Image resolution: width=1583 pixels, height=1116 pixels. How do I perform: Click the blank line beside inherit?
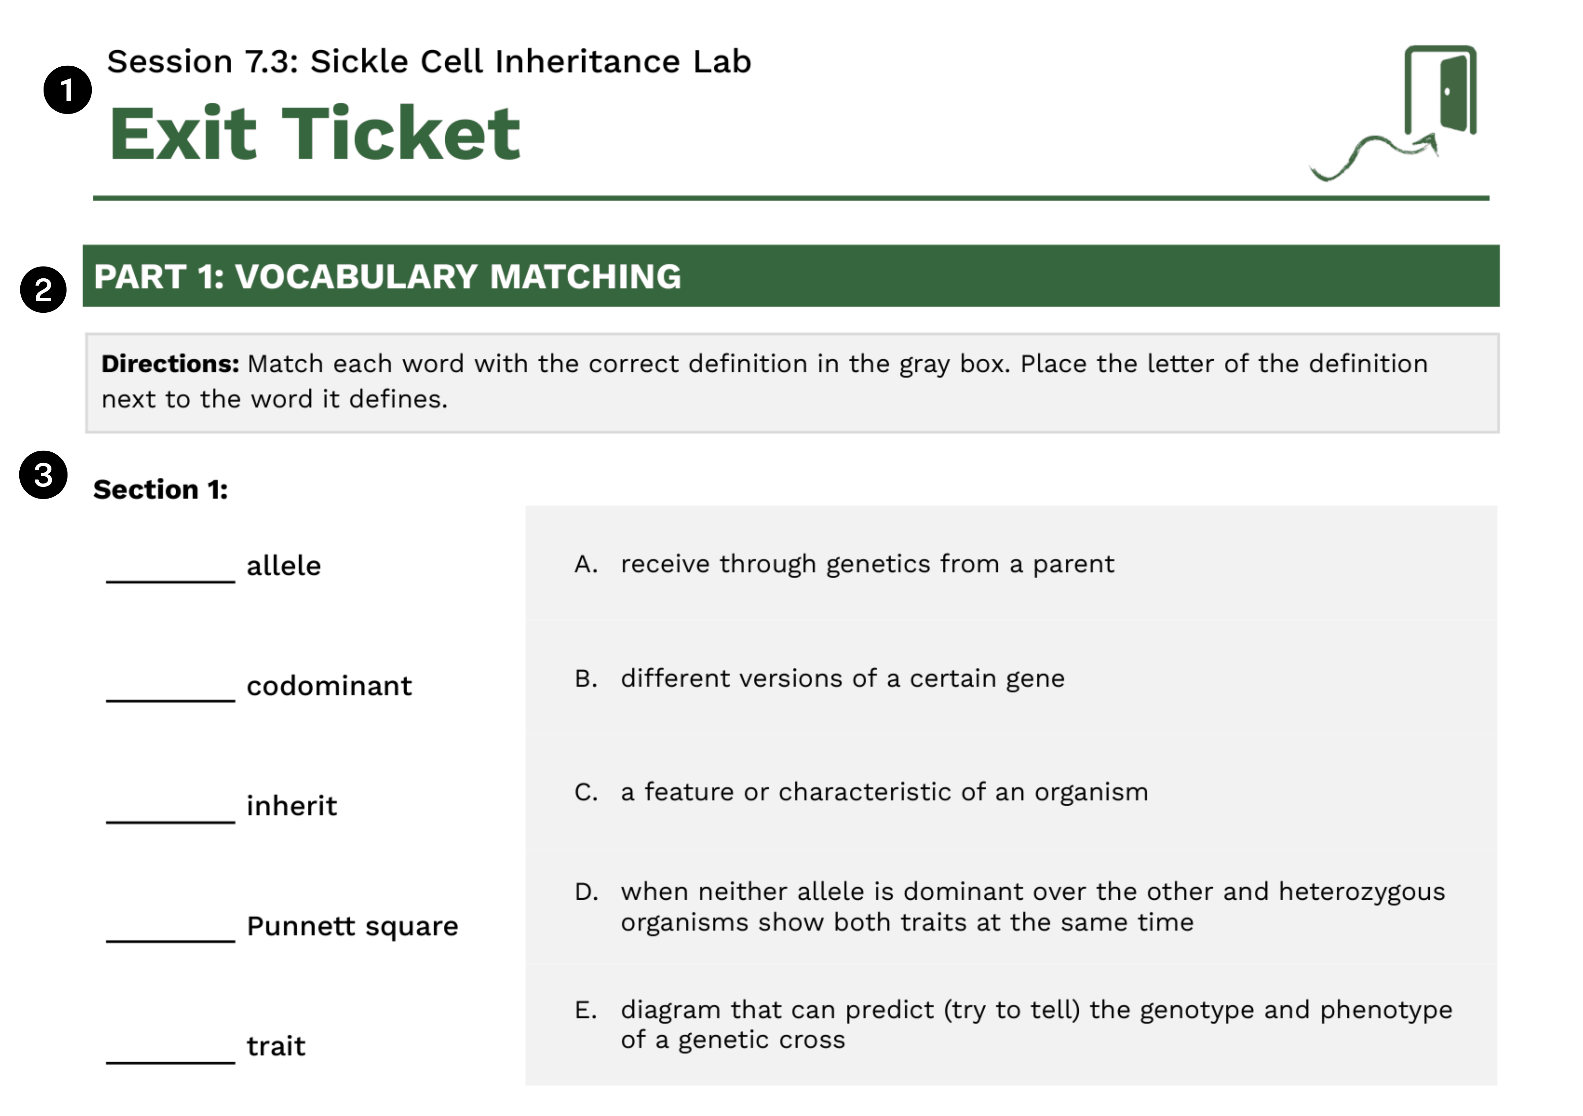(170, 820)
